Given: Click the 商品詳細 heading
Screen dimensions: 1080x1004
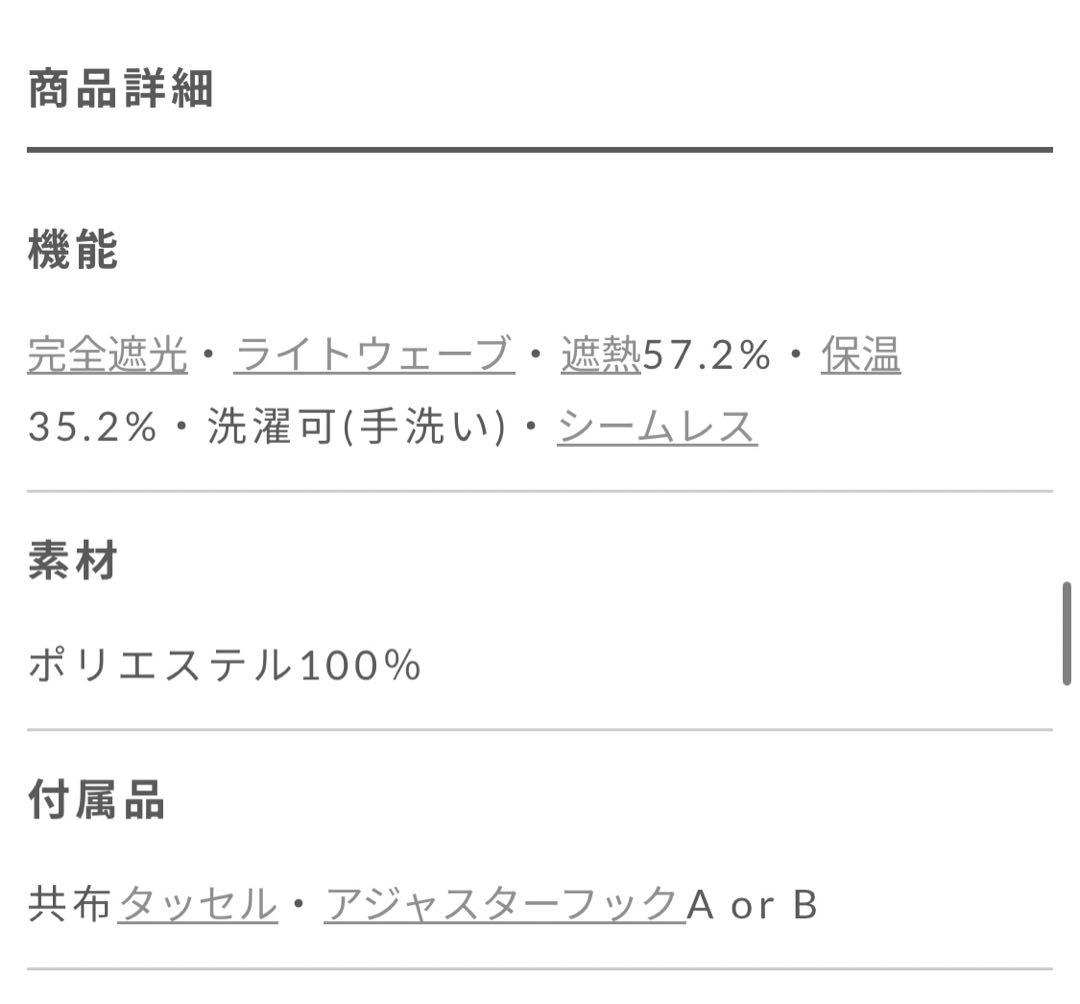Looking at the screenshot, I should click(120, 90).
